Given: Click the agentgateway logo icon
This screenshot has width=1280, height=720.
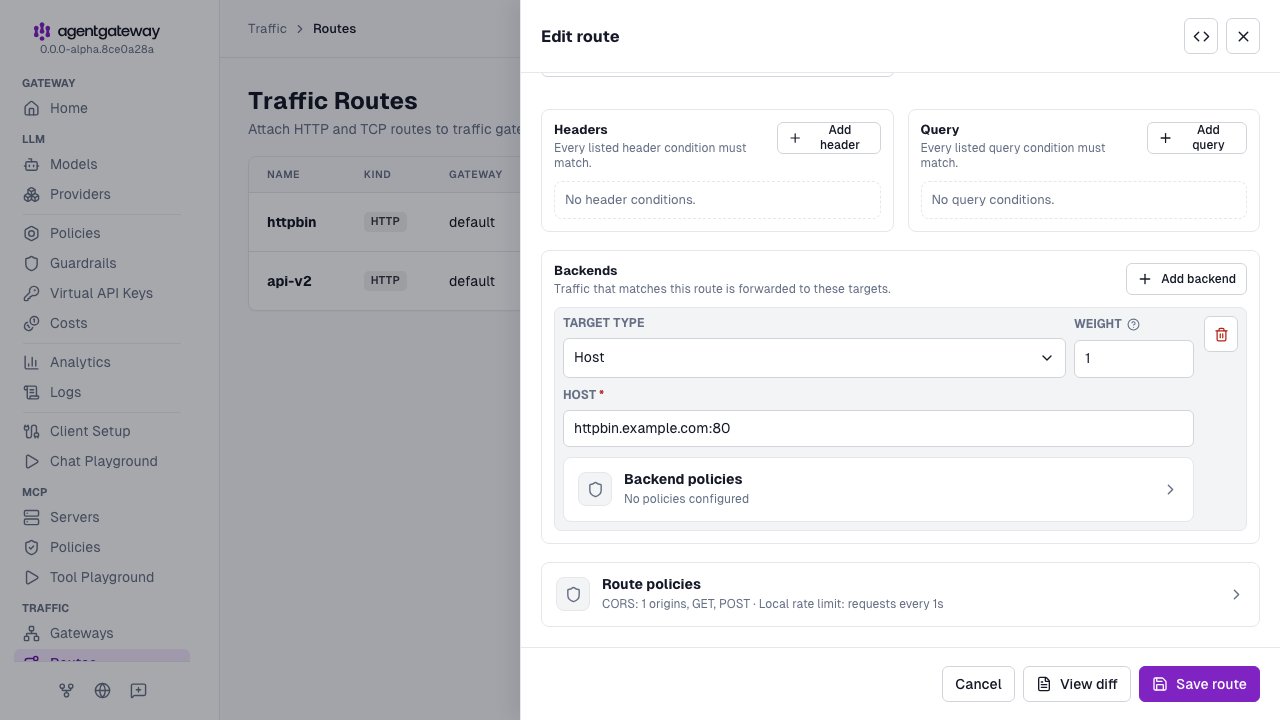Looking at the screenshot, I should (42, 31).
